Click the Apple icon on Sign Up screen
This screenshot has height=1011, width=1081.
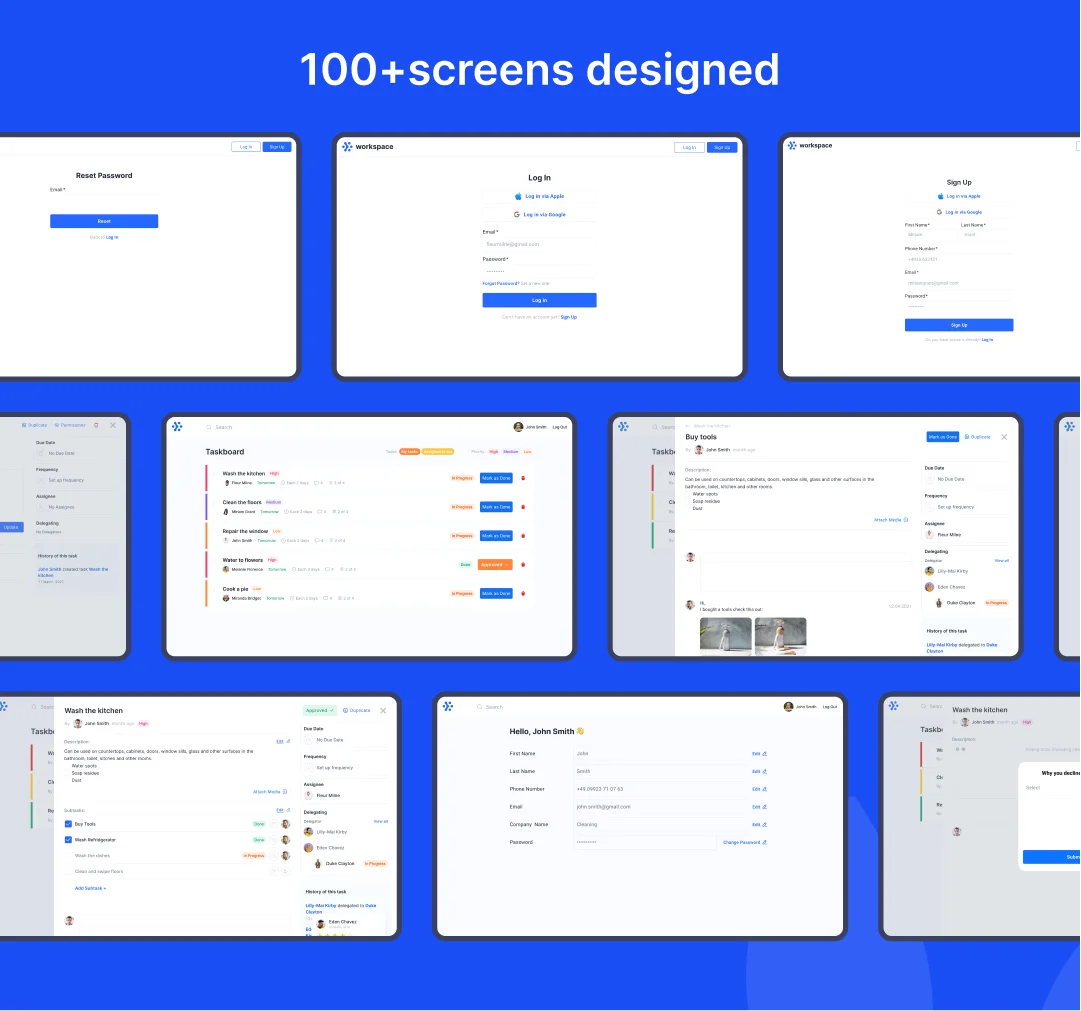pos(940,197)
